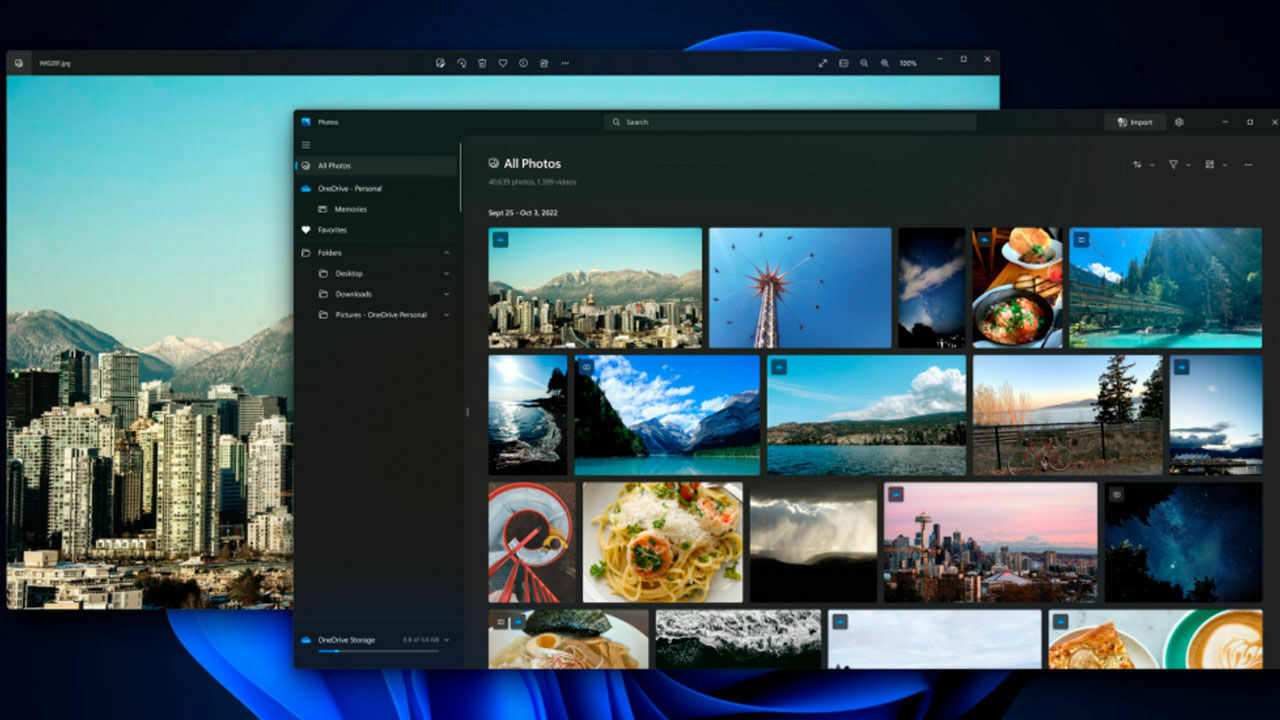This screenshot has width=1280, height=720.
Task: Click the Import button
Action: click(x=1135, y=122)
